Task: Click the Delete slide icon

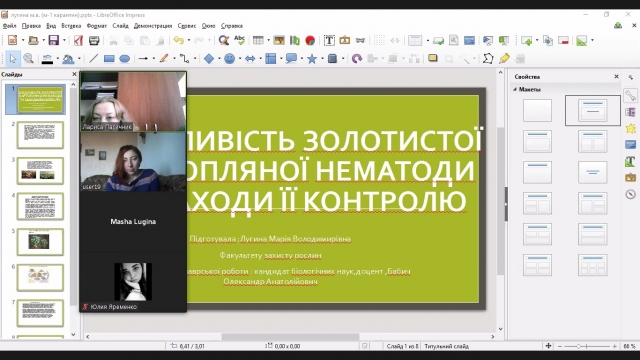Action: click(x=563, y=40)
